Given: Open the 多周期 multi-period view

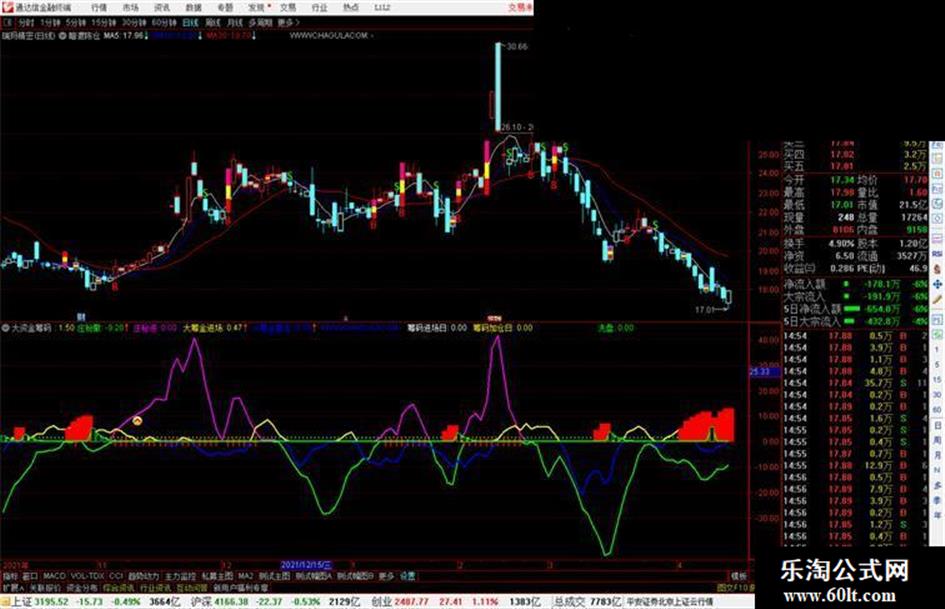Looking at the screenshot, I should pos(260,23).
